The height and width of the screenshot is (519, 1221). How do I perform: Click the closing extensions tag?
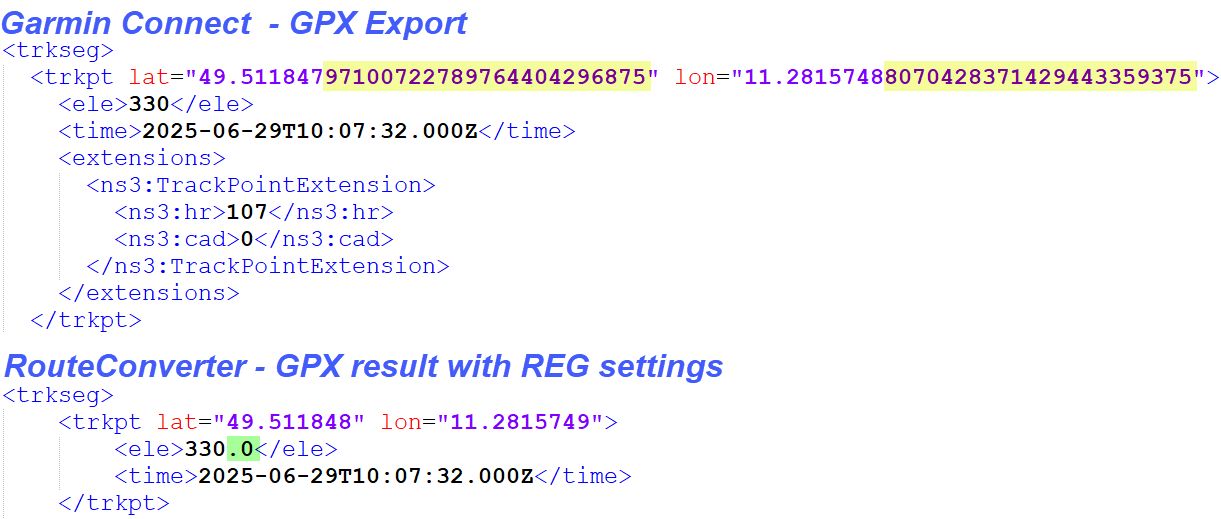tap(149, 293)
